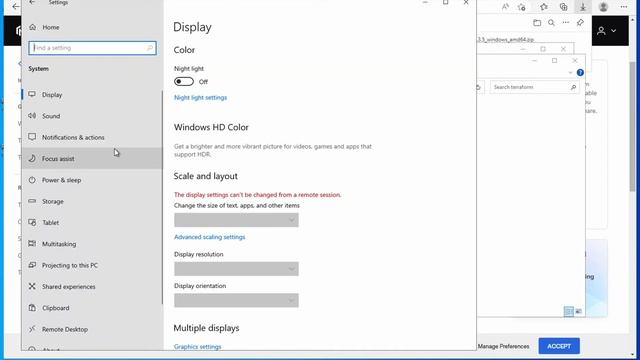Click the Storage drive icon
Viewport: 640px width, 360px height.
[x=32, y=201]
